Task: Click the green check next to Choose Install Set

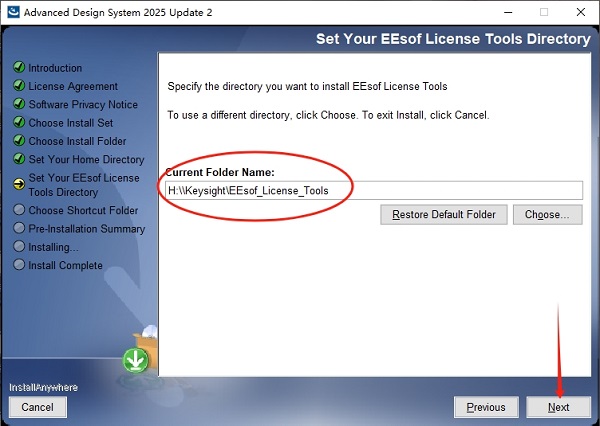Action: (19, 122)
